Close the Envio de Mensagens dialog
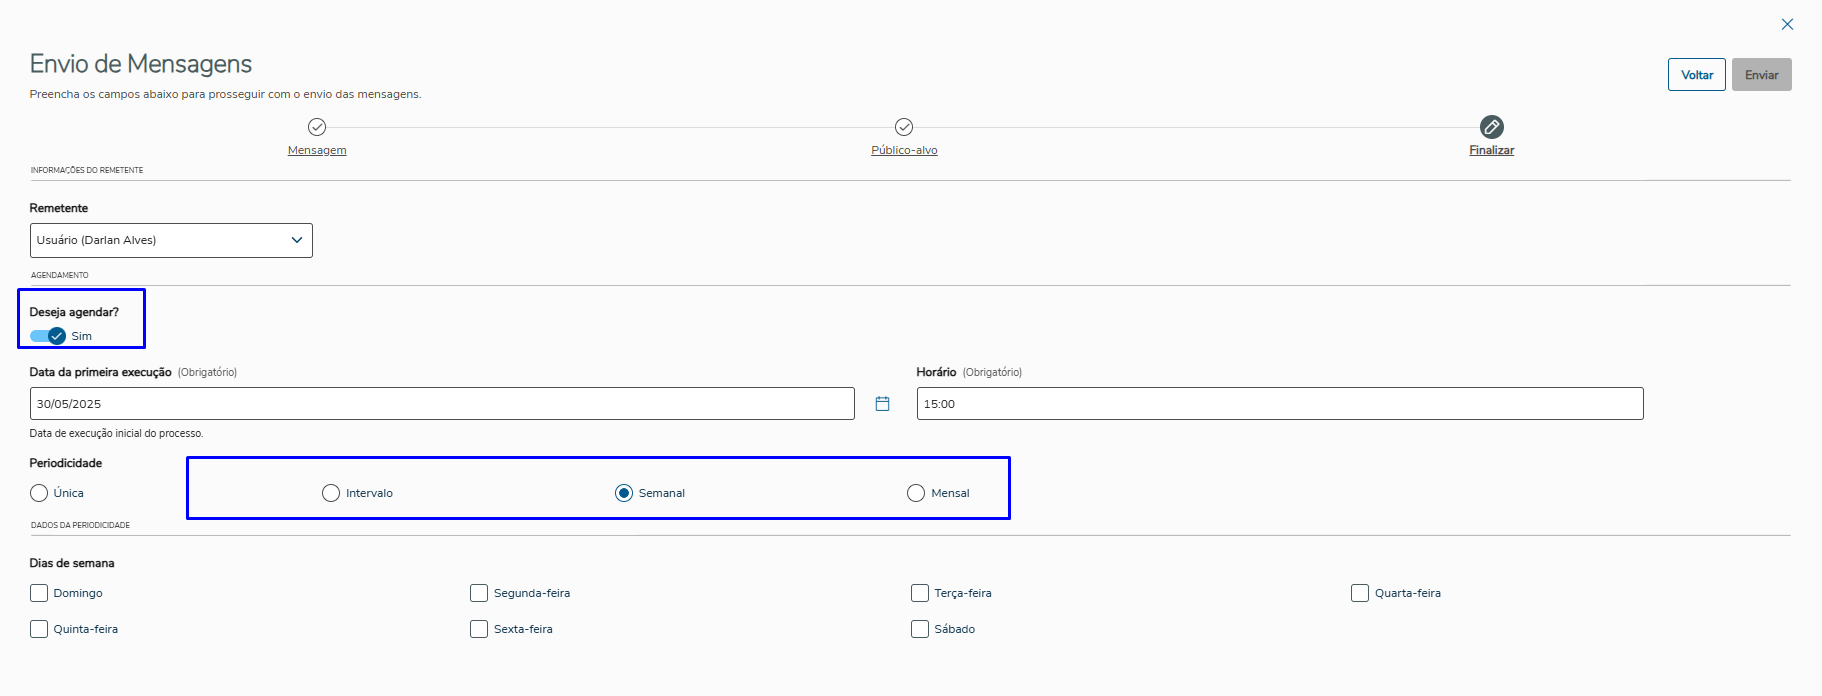 1787,24
